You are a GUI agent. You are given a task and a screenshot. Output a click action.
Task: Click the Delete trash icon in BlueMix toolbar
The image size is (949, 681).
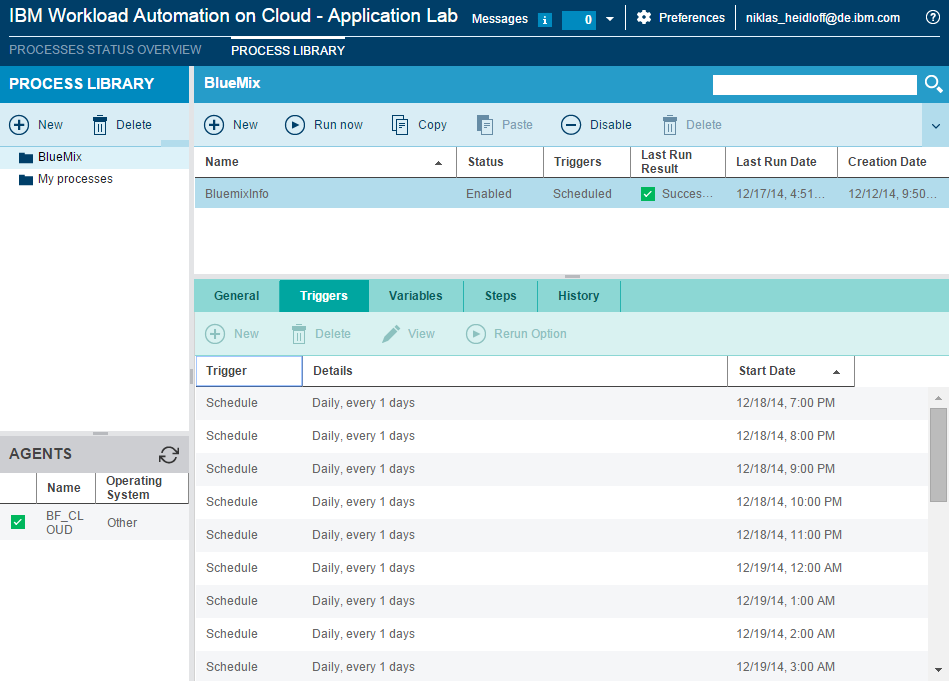click(x=670, y=125)
